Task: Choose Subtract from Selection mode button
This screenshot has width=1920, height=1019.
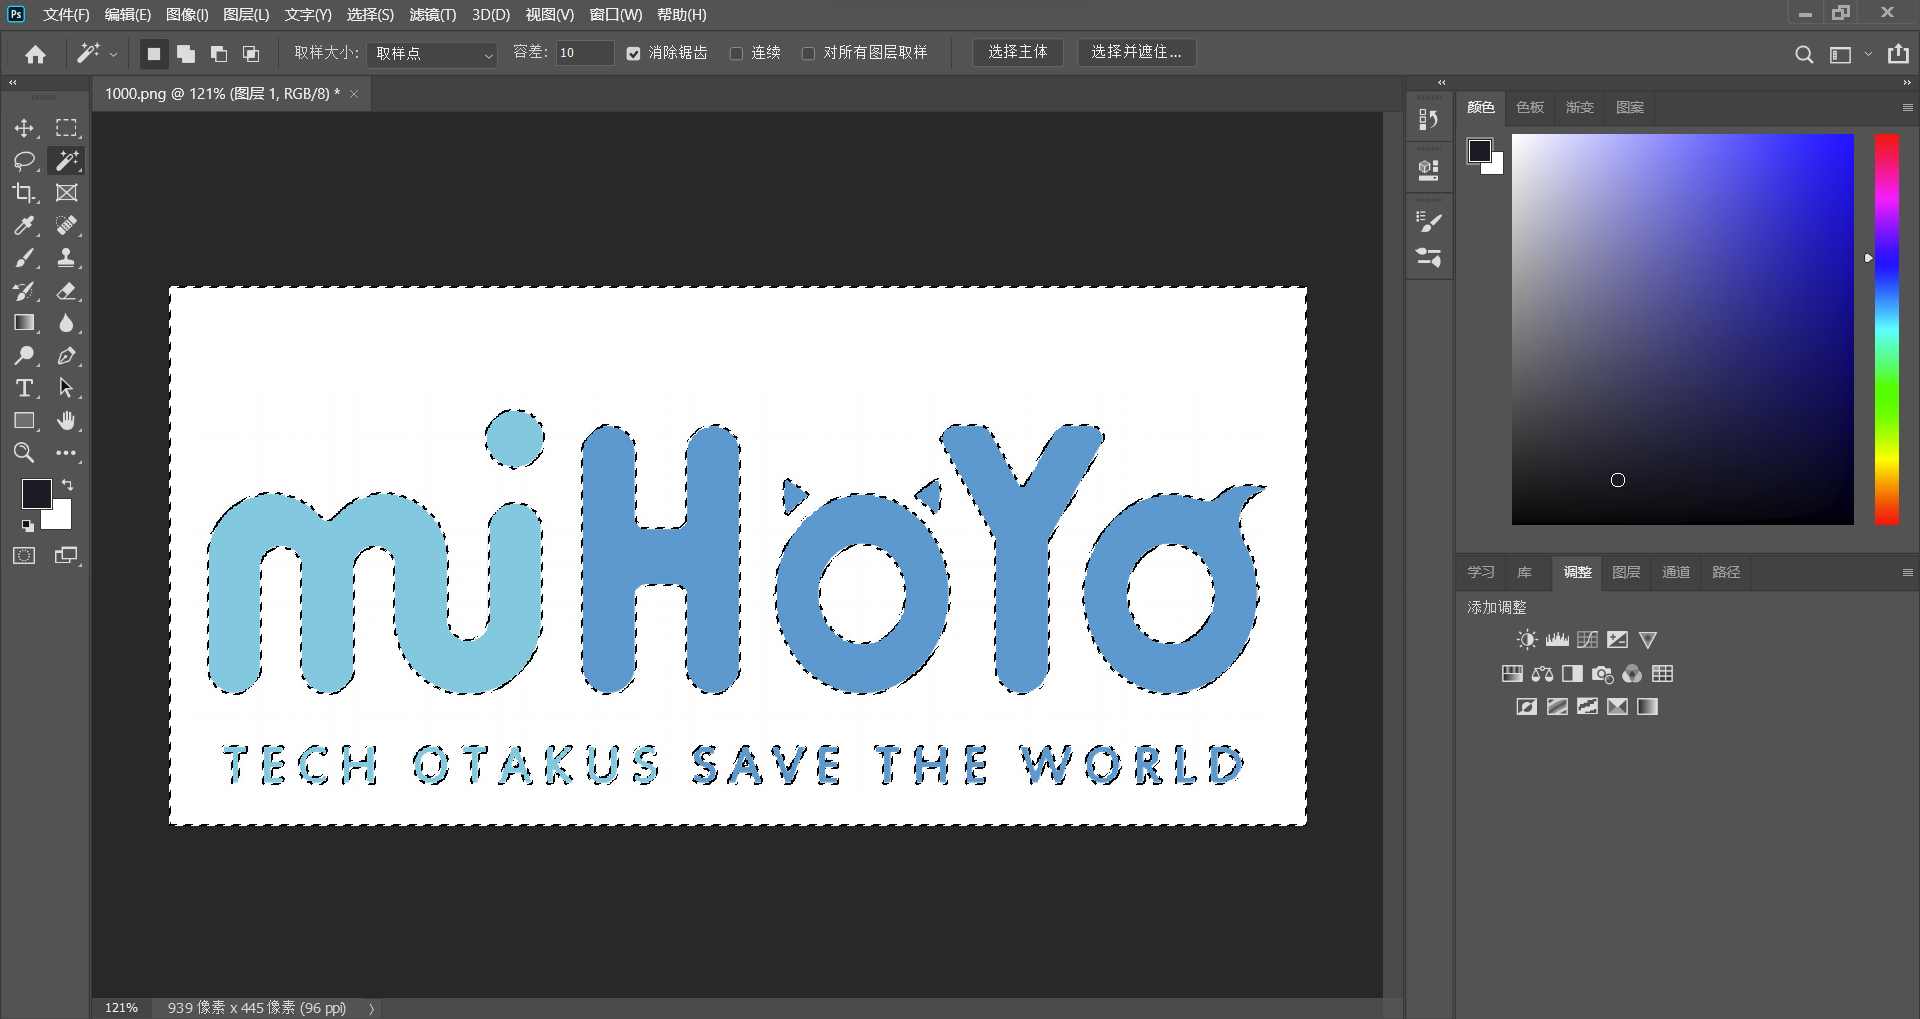Action: pyautogui.click(x=219, y=54)
